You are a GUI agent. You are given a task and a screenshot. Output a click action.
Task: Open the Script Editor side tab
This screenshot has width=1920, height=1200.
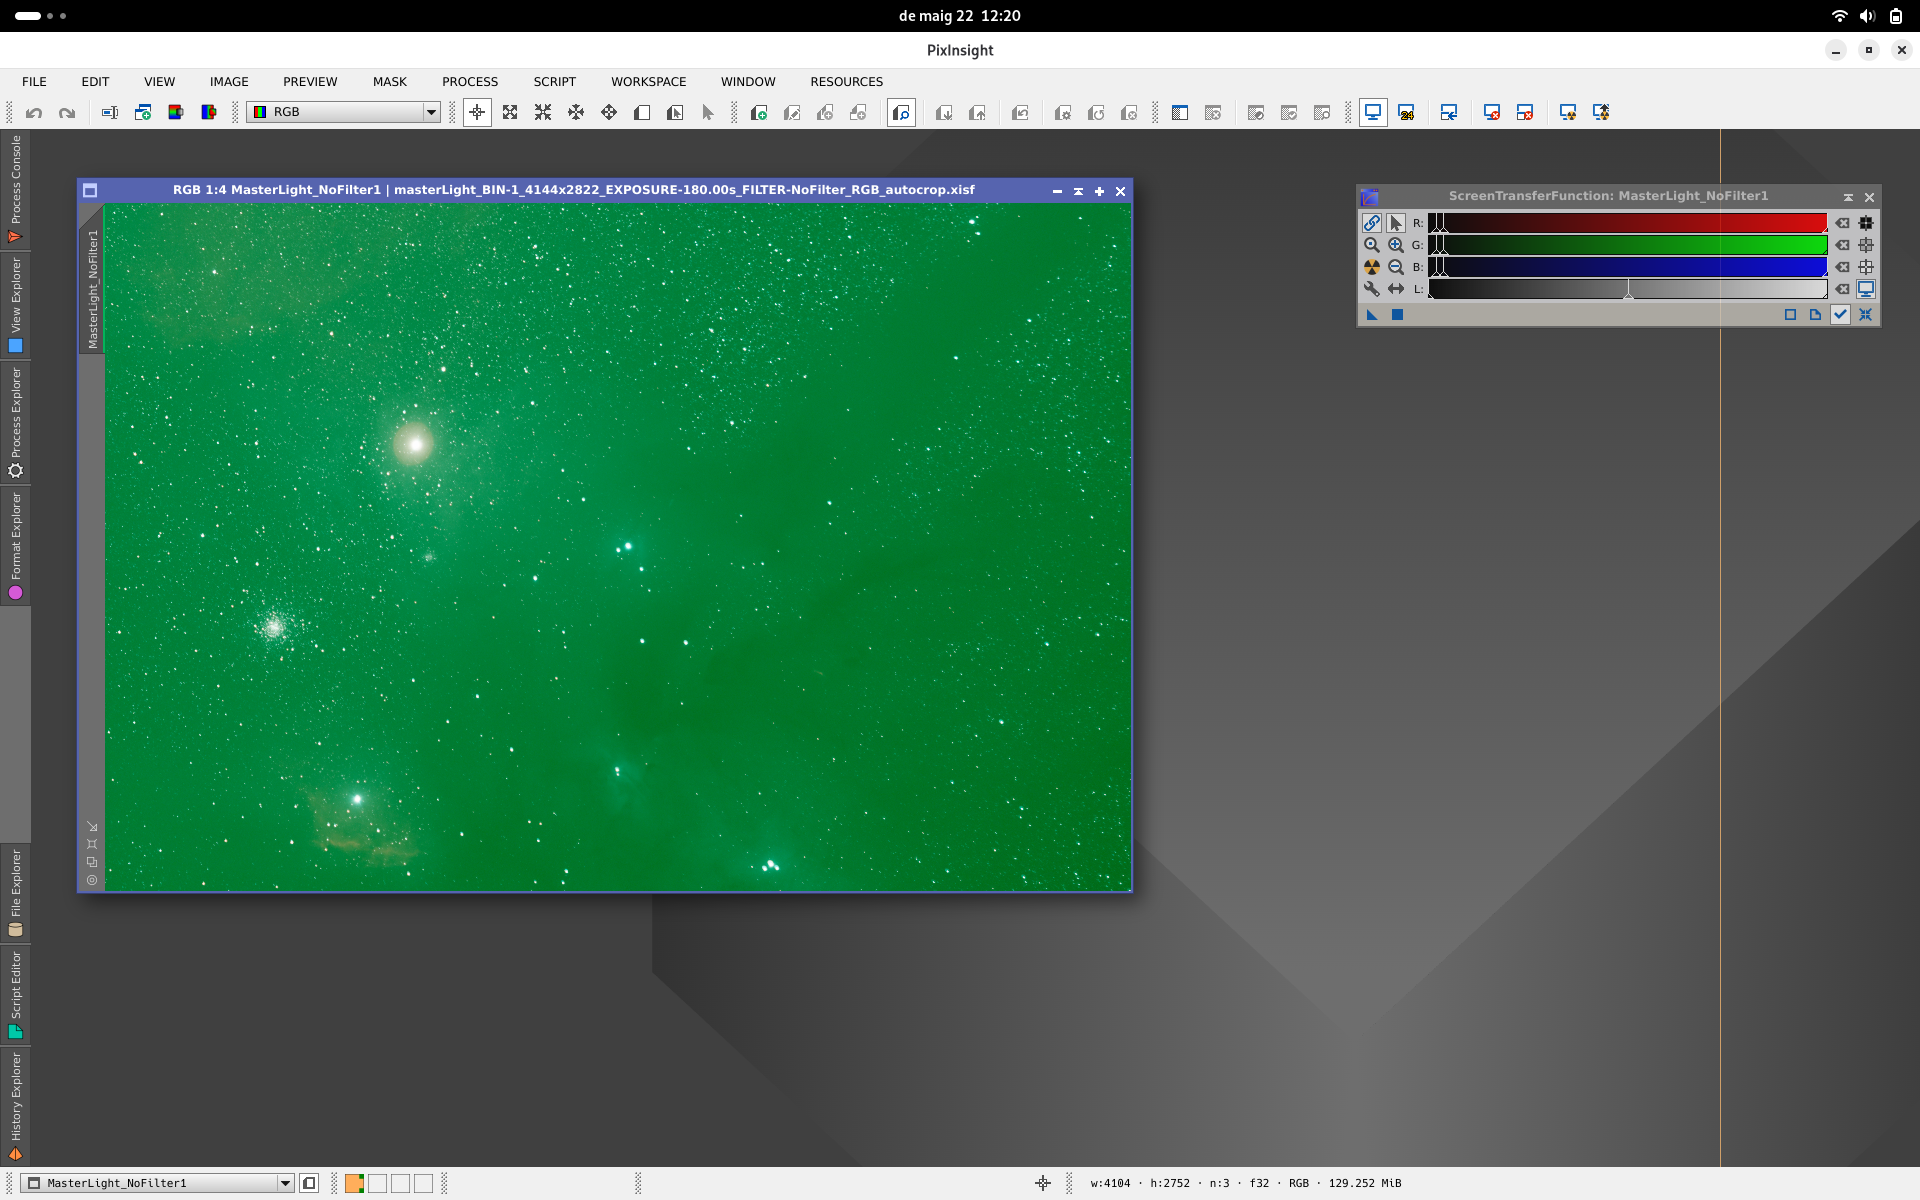tap(15, 995)
